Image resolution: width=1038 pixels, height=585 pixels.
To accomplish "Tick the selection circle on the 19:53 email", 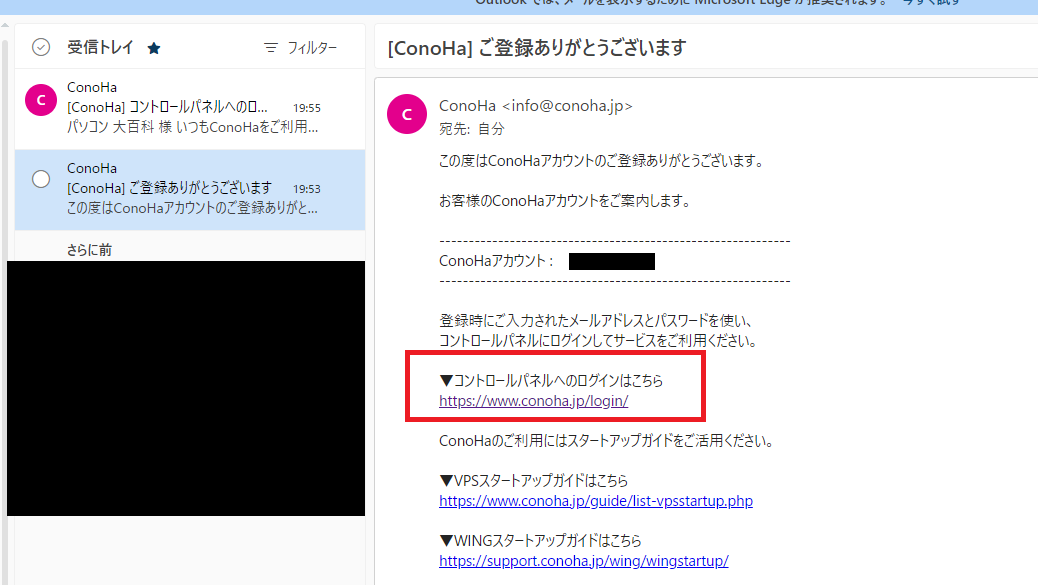I will coord(41,179).
